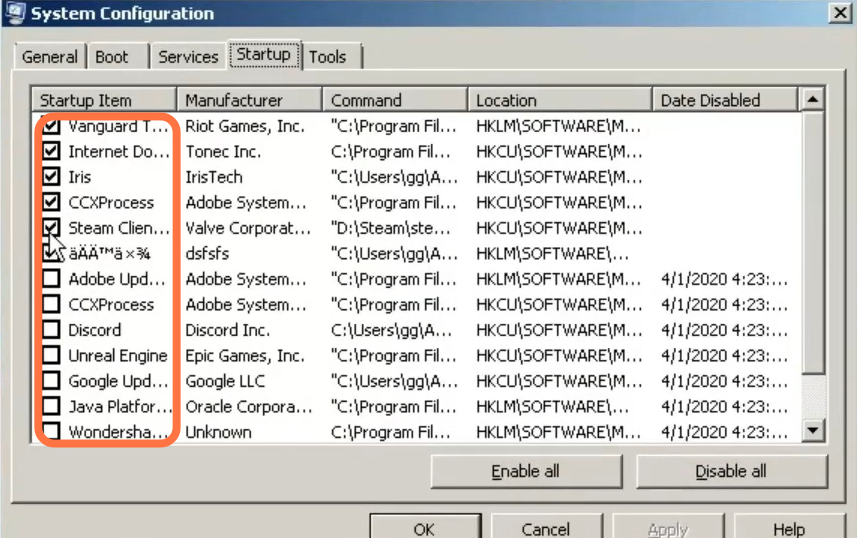The image size is (857, 538).
Task: Click the scroll up arrow of the list
Action: [x=813, y=100]
